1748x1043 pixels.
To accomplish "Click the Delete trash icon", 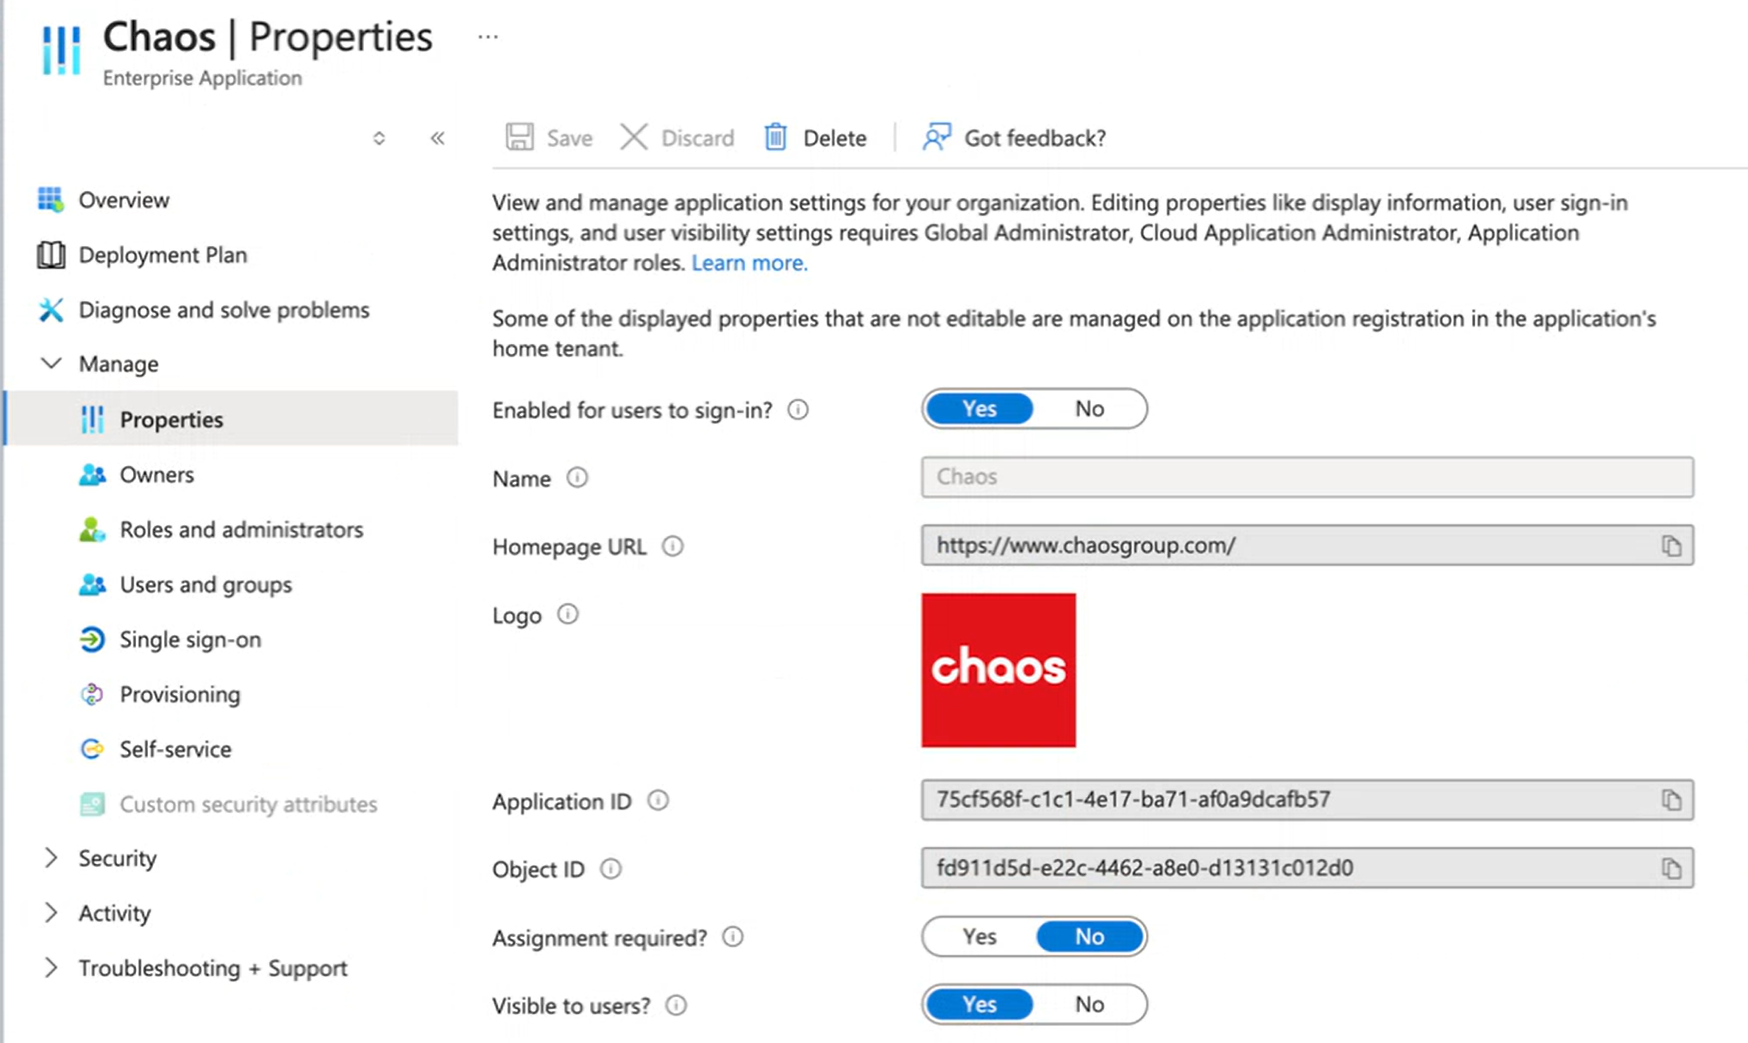I will coord(776,137).
